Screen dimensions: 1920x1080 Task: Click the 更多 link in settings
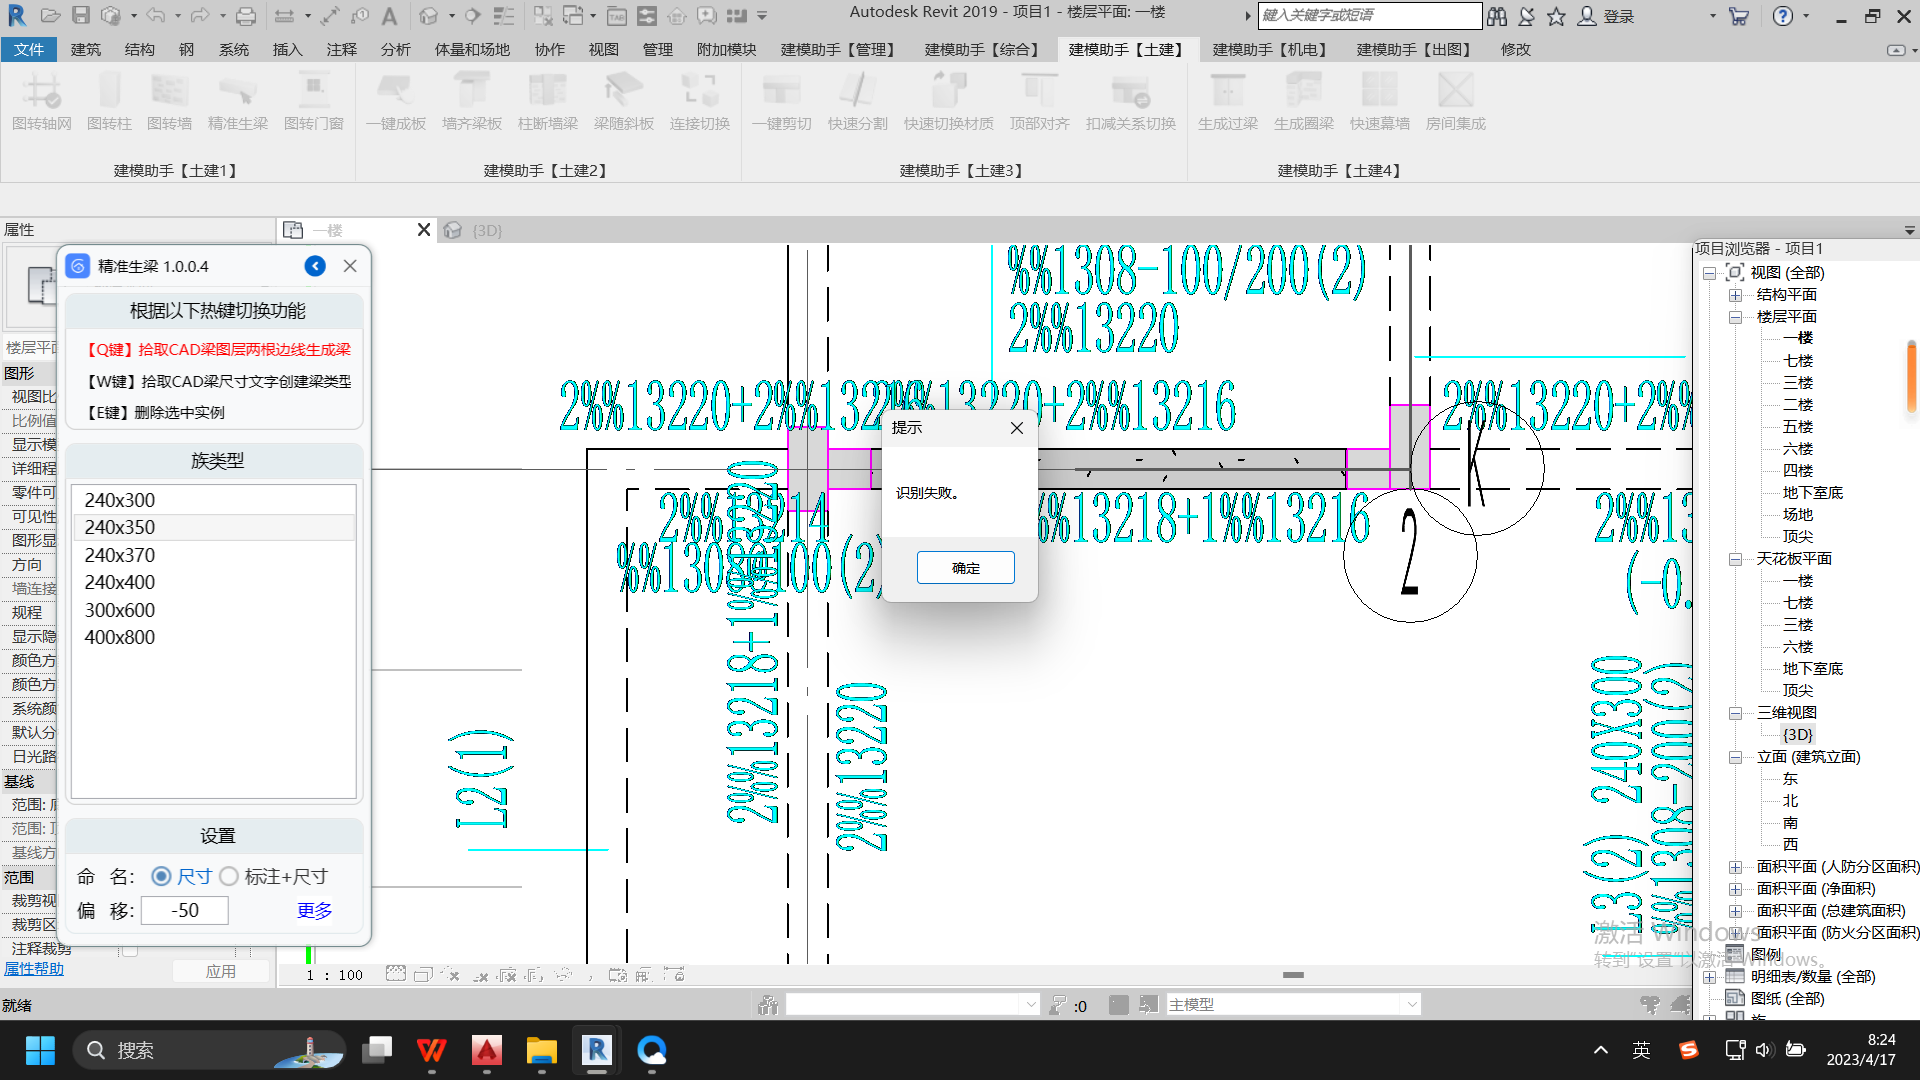(314, 911)
